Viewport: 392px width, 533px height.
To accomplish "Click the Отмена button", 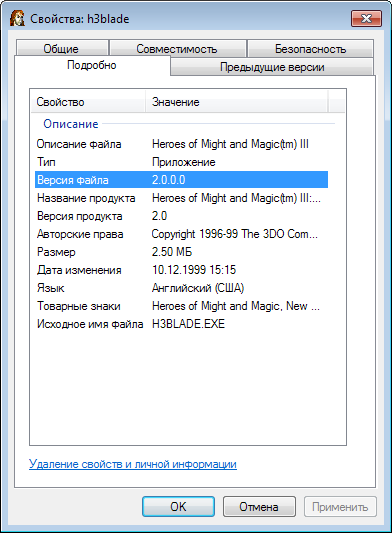I will [x=259, y=506].
